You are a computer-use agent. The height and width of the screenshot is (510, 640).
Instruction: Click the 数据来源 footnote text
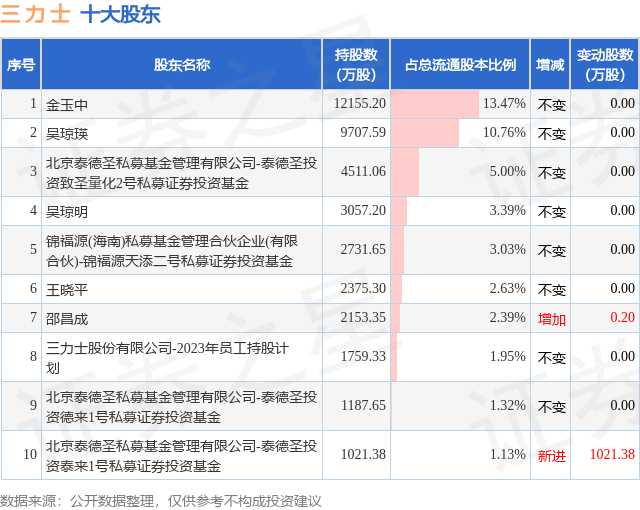click(x=161, y=501)
